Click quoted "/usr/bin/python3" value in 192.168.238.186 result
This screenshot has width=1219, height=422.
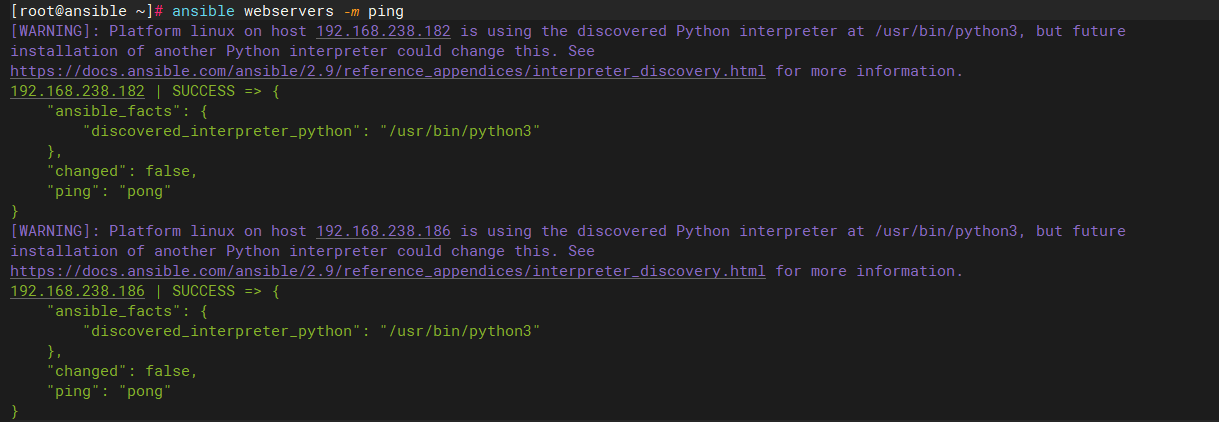(x=460, y=331)
